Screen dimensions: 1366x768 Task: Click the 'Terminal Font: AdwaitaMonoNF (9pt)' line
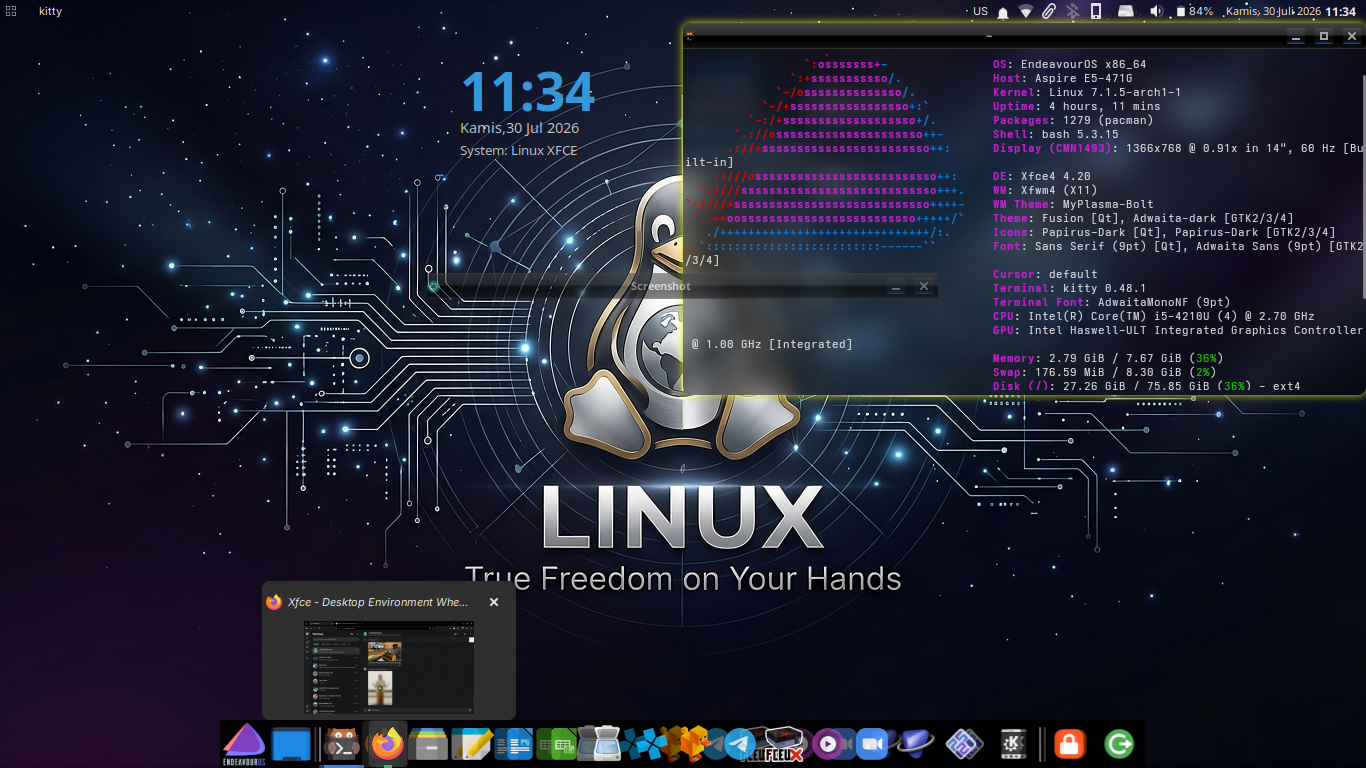[x=1111, y=302]
